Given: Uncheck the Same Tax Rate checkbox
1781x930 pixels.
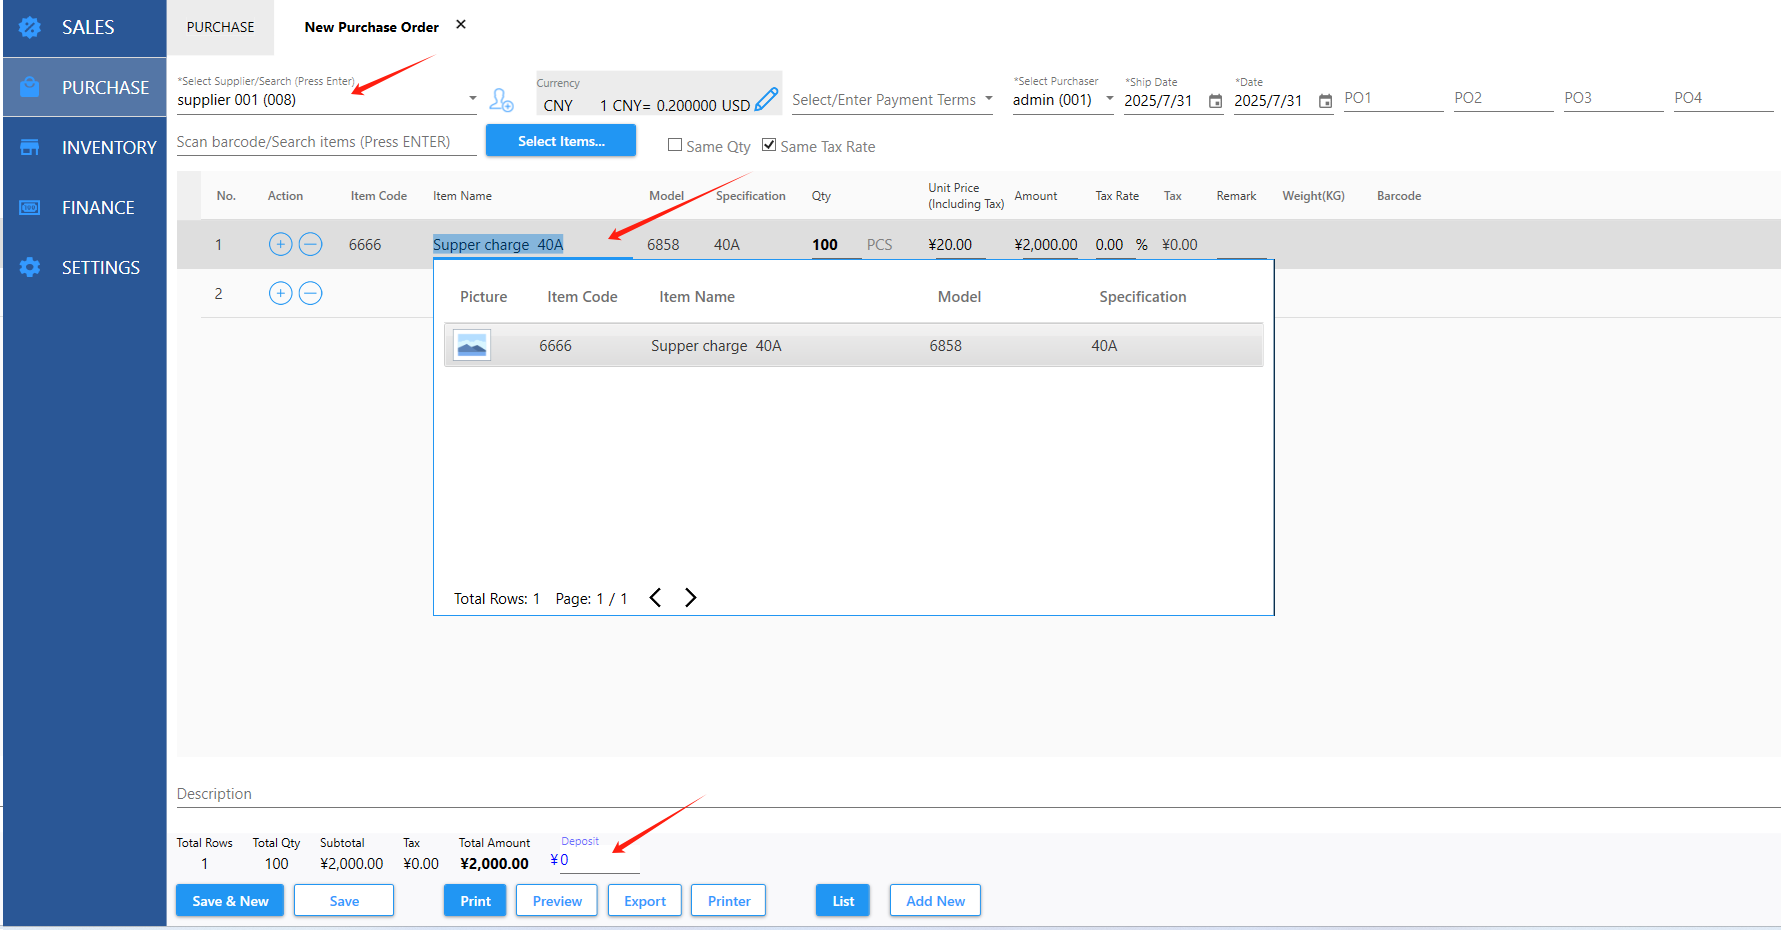Looking at the screenshot, I should click(x=769, y=145).
